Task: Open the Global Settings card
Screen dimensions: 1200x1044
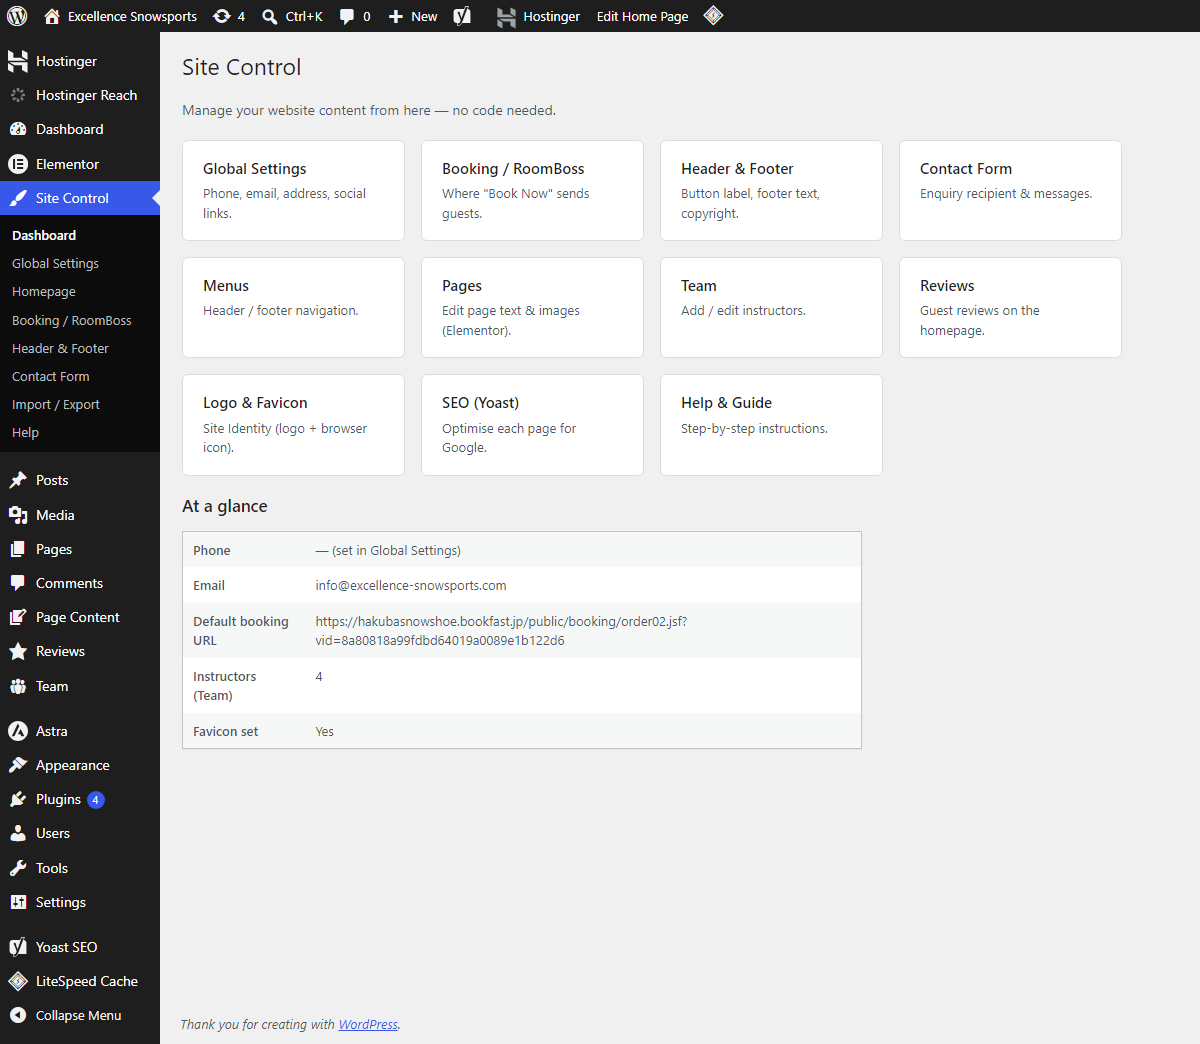Action: pos(293,190)
